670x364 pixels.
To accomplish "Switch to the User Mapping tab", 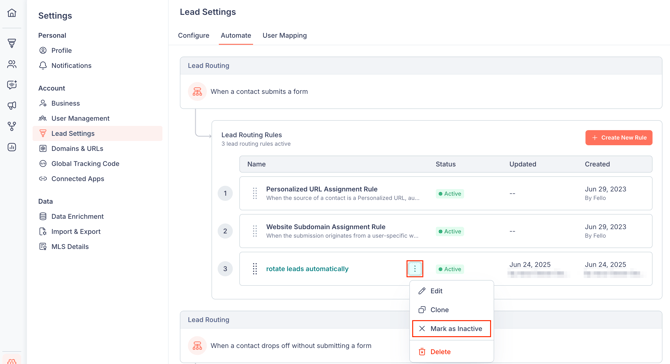I will (x=285, y=35).
